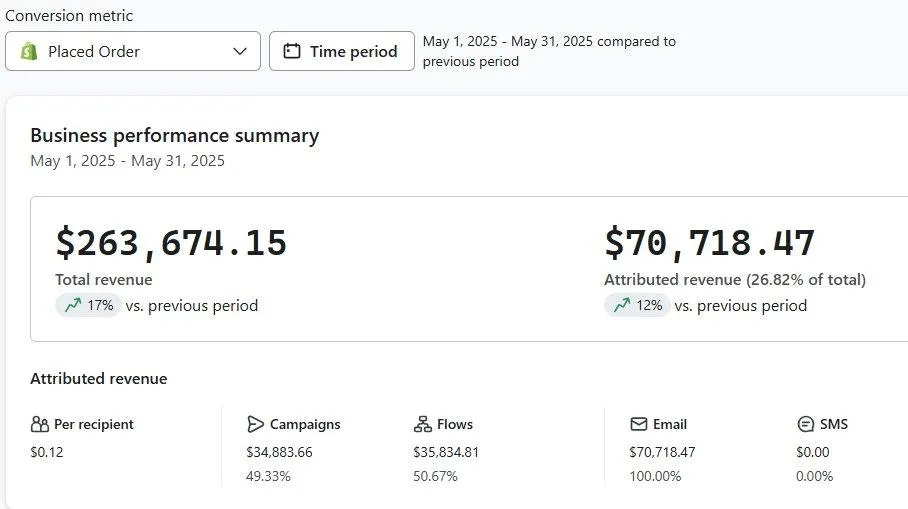Click the Email envelope icon
The image size is (908, 509).
[638, 424]
